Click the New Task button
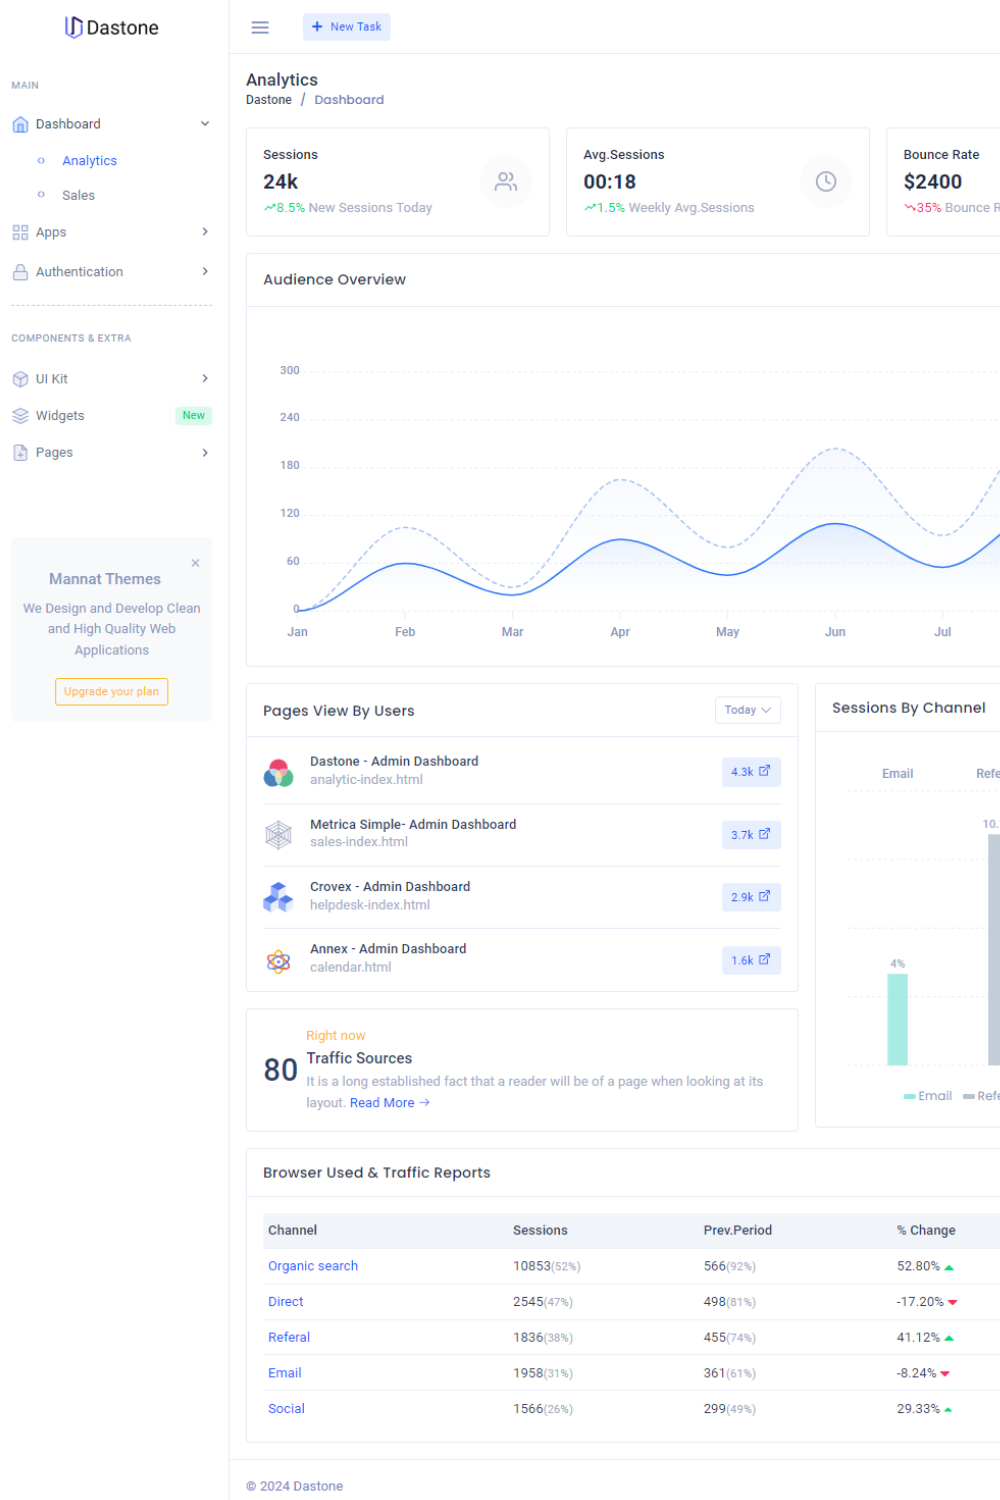This screenshot has width=1000, height=1500. tap(346, 27)
